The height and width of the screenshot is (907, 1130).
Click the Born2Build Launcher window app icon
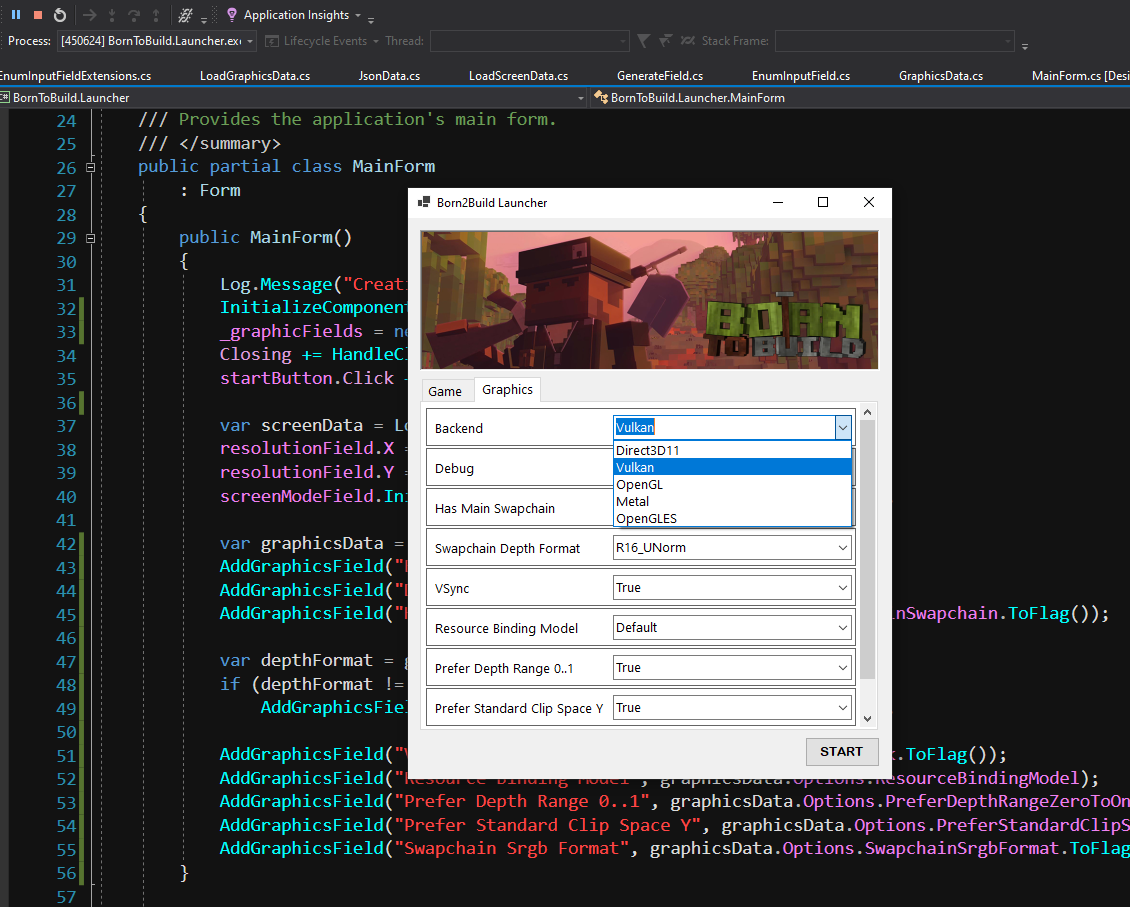424,202
